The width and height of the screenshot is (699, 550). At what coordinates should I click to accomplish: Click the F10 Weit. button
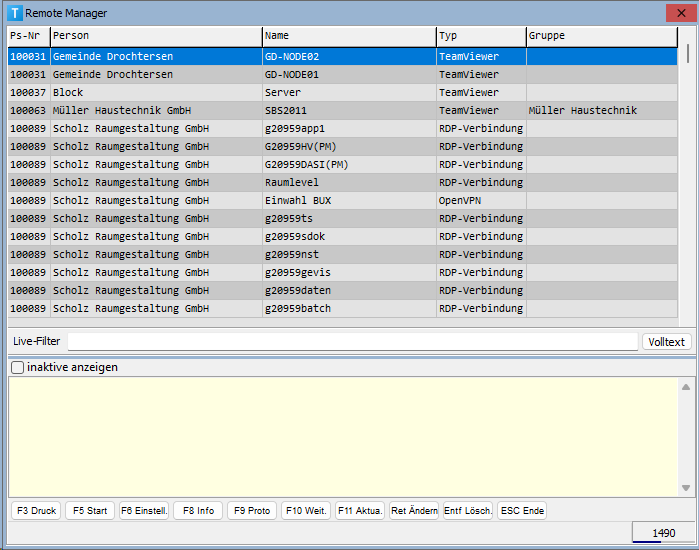click(x=306, y=511)
